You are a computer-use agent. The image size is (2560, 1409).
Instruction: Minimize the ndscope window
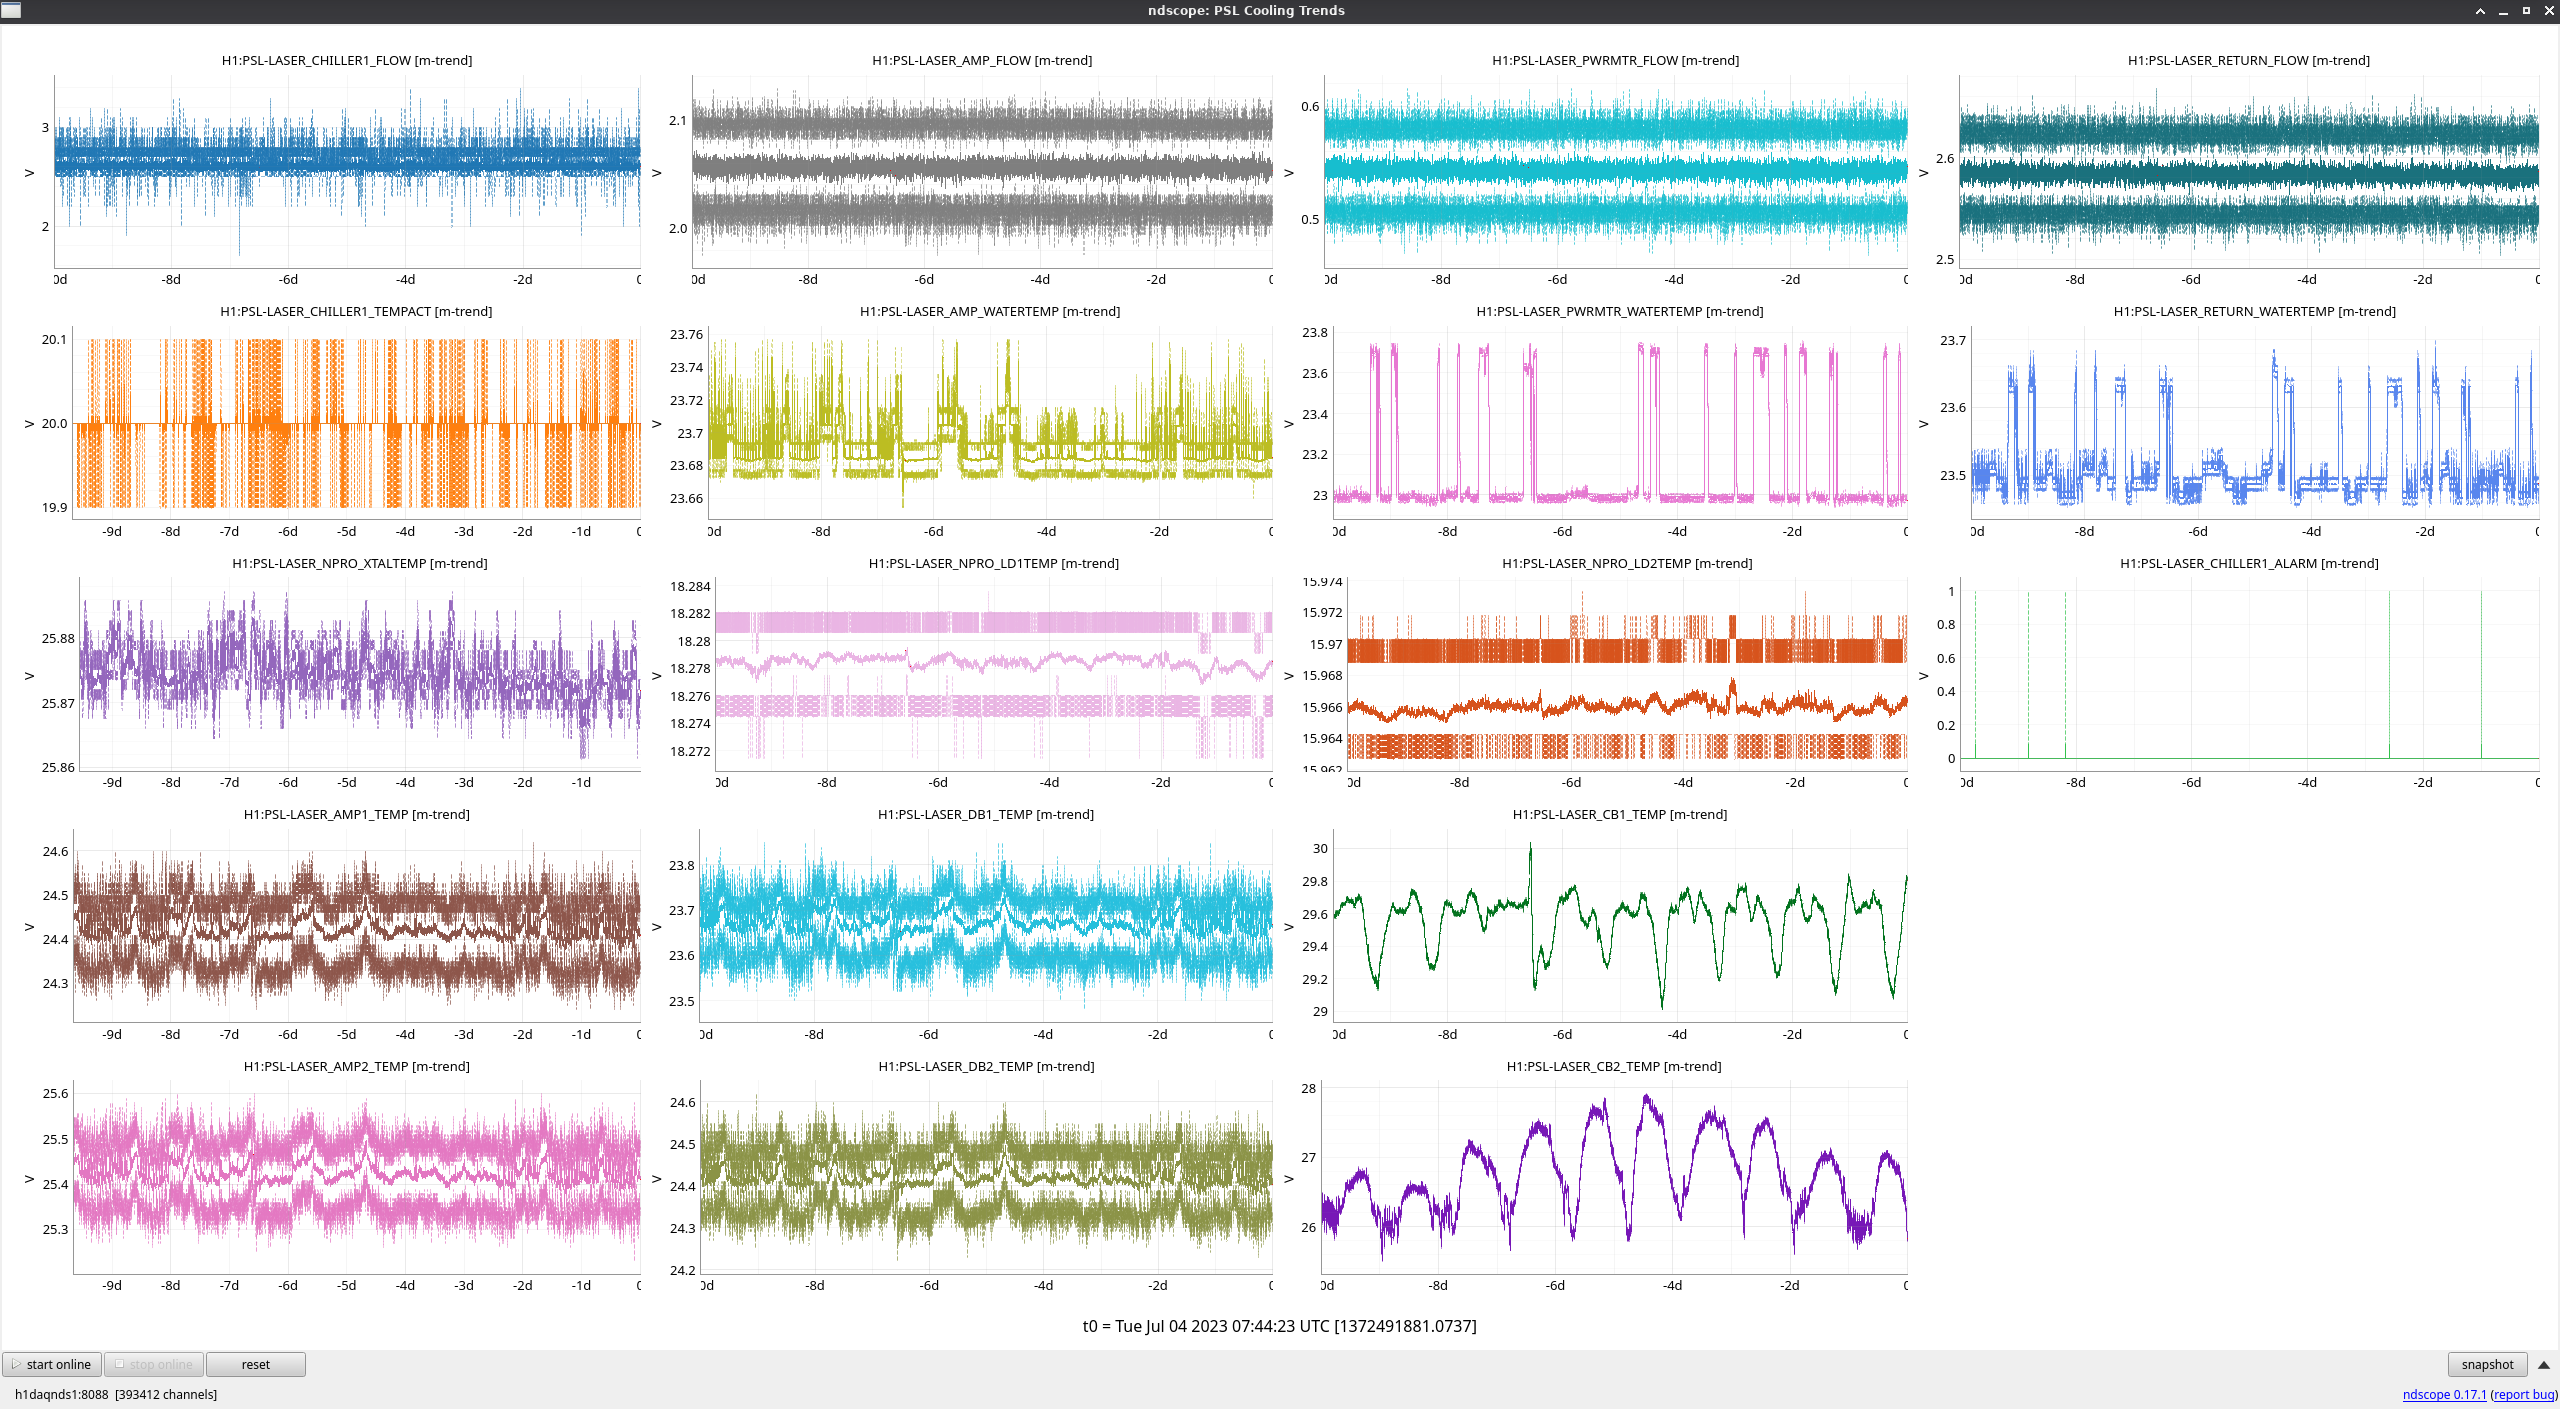pyautogui.click(x=2503, y=11)
